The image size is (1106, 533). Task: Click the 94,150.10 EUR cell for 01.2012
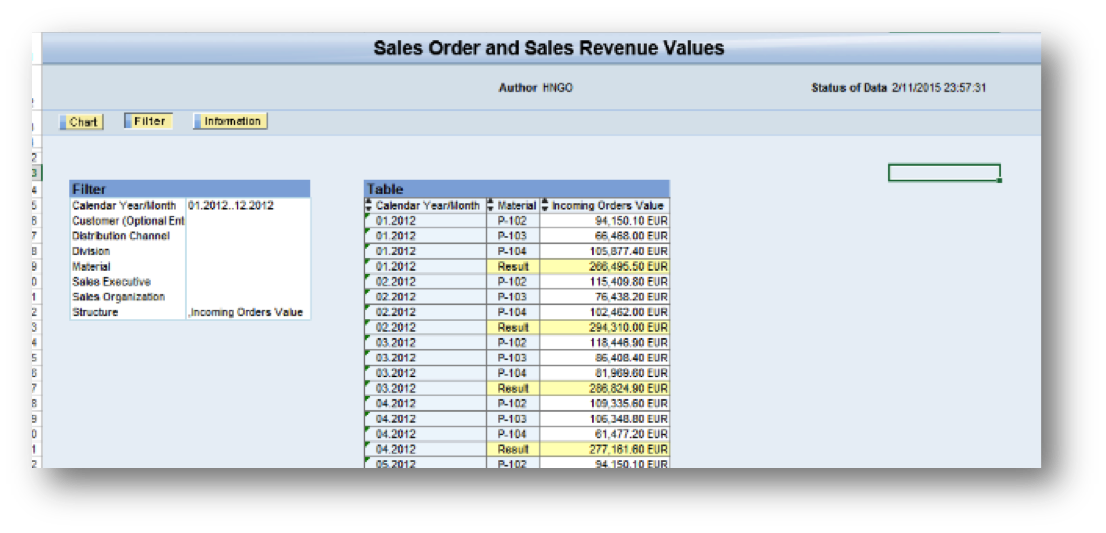605,221
